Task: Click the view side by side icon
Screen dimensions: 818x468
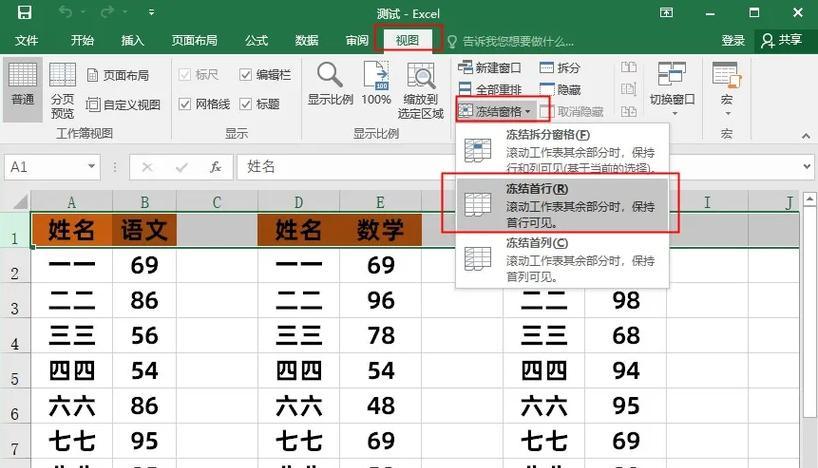Action: pos(629,67)
